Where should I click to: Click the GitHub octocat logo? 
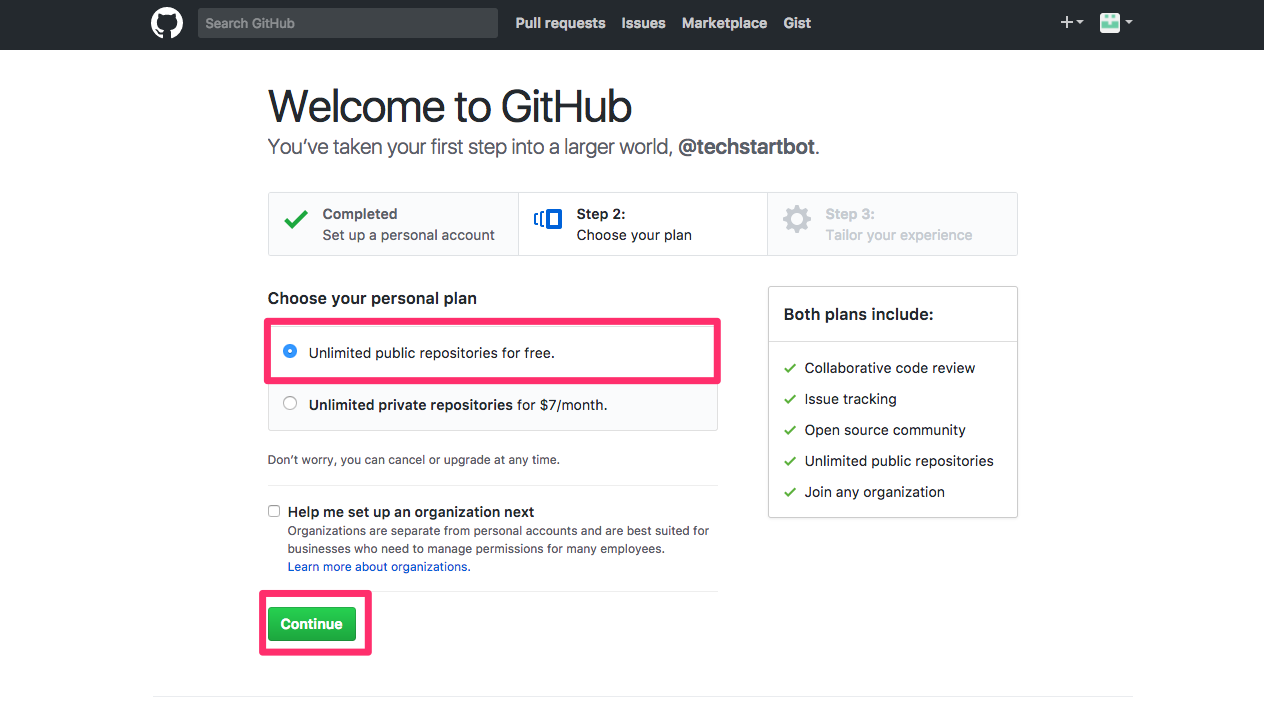[166, 22]
